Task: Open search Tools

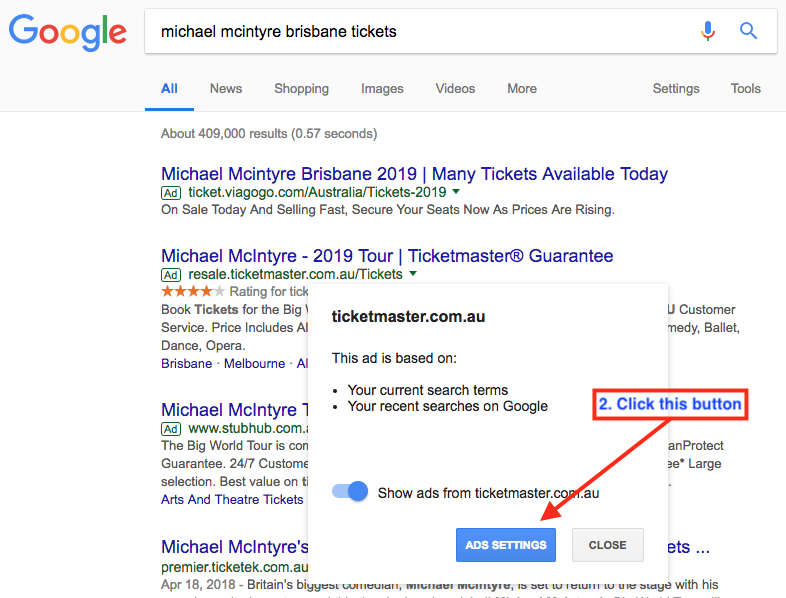Action: tap(745, 89)
